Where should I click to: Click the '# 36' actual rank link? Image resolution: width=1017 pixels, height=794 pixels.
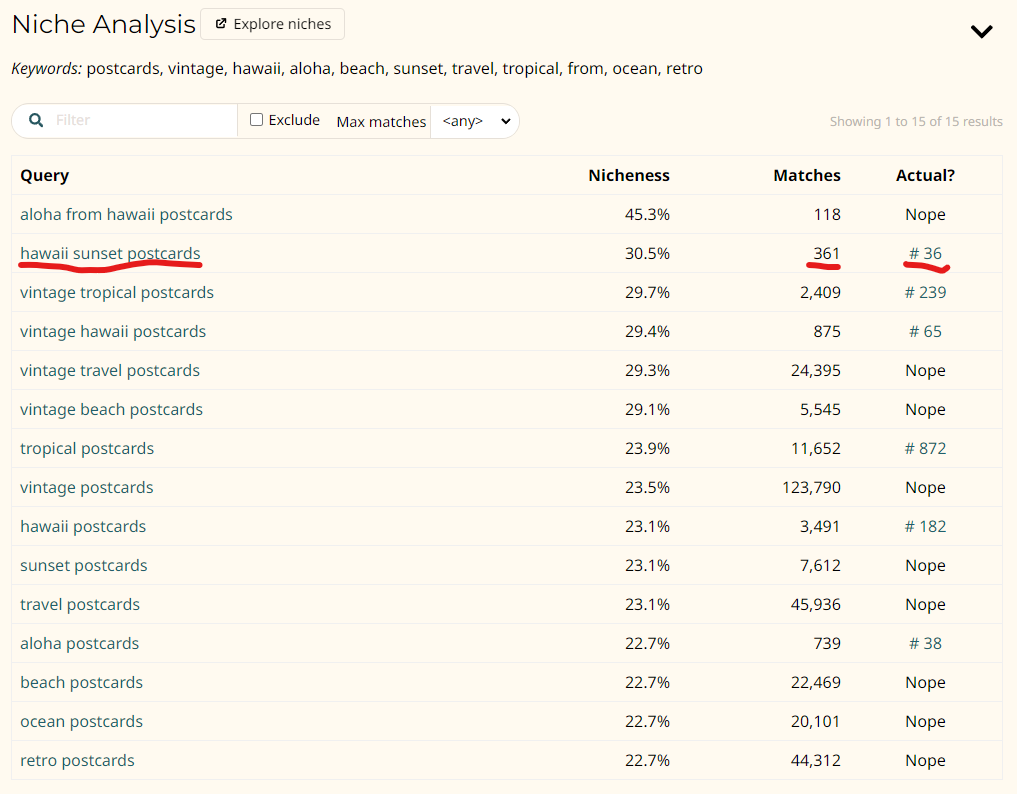pos(926,254)
